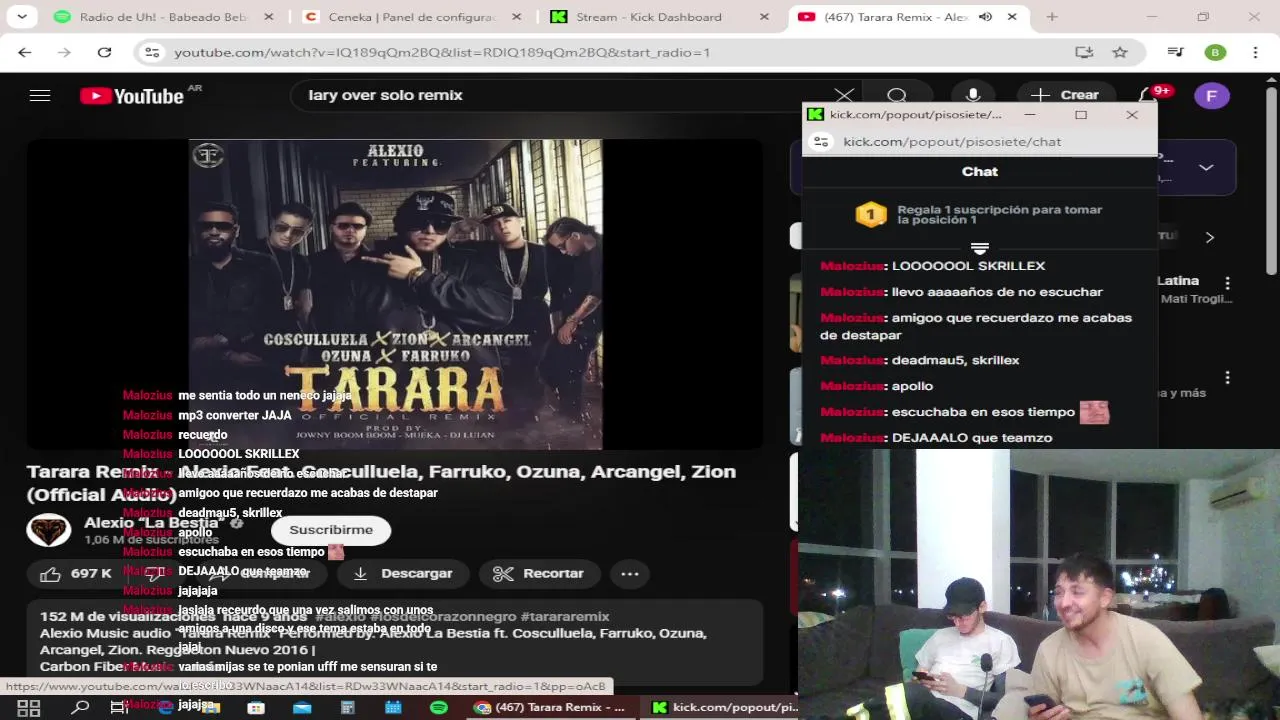Screen dimensions: 1280x720
Task: Open Chrome three-dot menu
Action: coord(1255,52)
